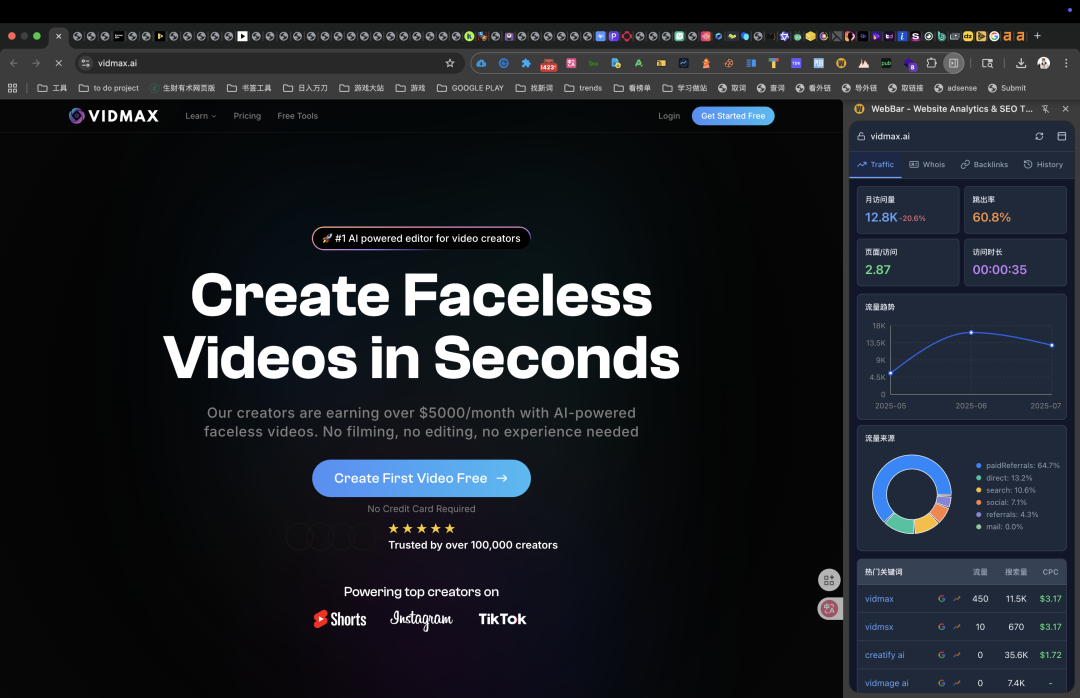Image resolution: width=1080 pixels, height=698 pixels.
Task: Open the Google Trends icon for vidmax
Action: point(957,599)
